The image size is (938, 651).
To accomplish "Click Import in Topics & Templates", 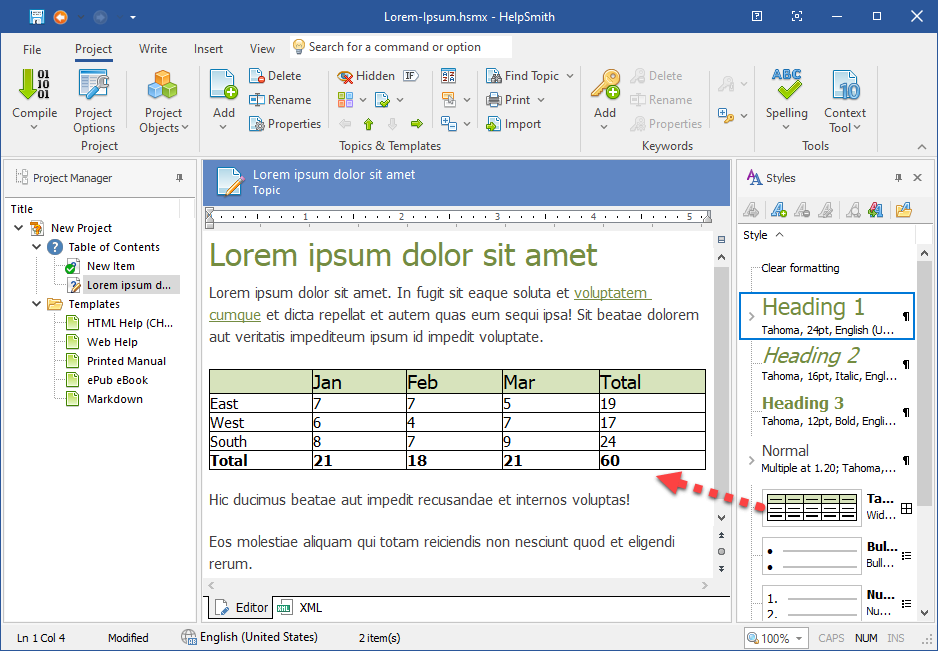I will tap(514, 124).
